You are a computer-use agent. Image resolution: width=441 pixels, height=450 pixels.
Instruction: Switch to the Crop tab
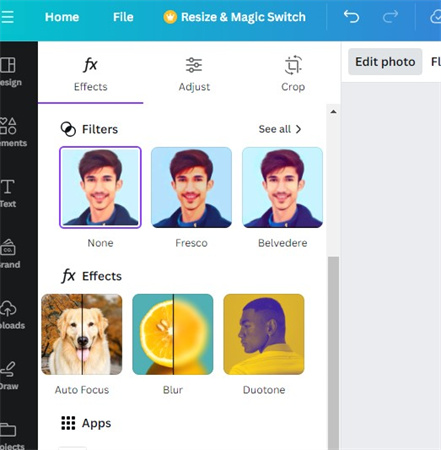293,74
